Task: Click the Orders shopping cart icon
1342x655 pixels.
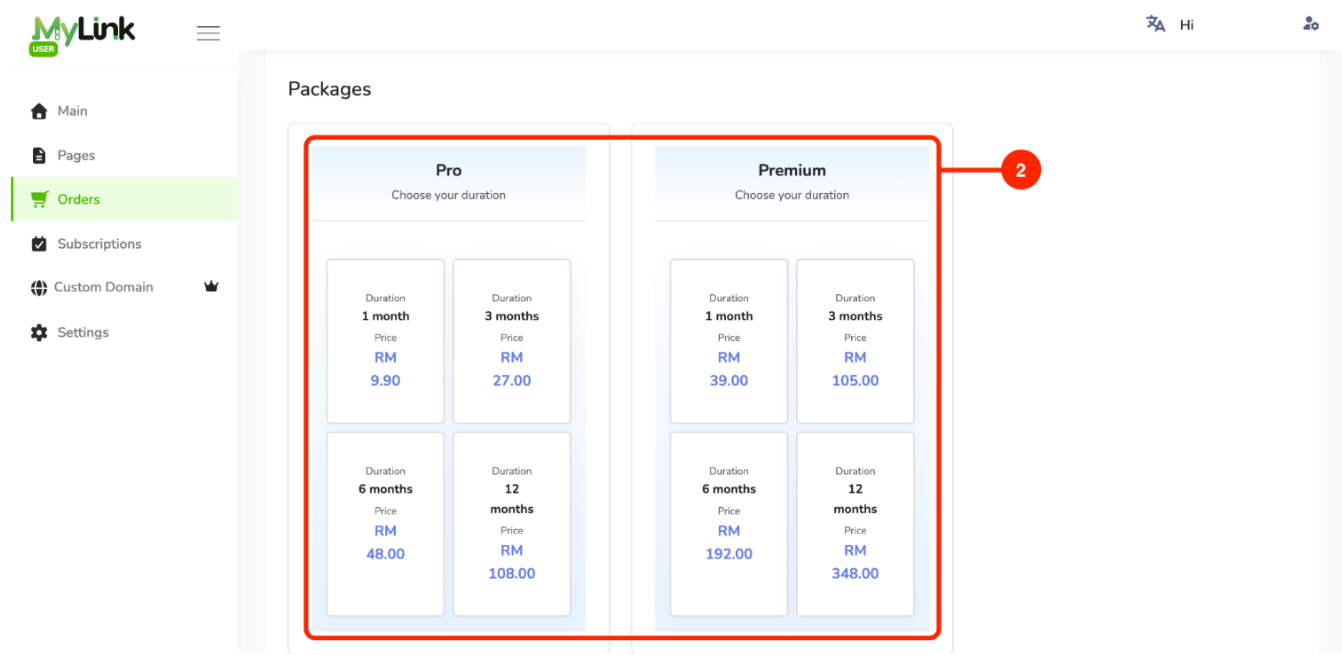Action: (39, 199)
